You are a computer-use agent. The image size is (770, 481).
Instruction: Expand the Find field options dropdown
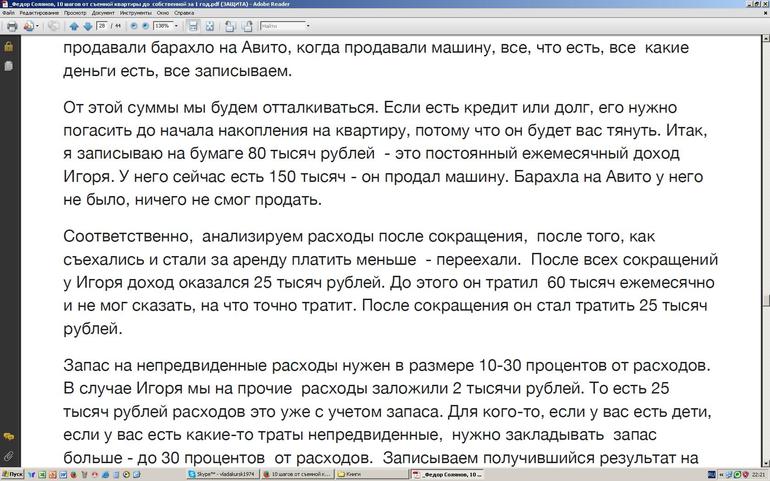[306, 26]
